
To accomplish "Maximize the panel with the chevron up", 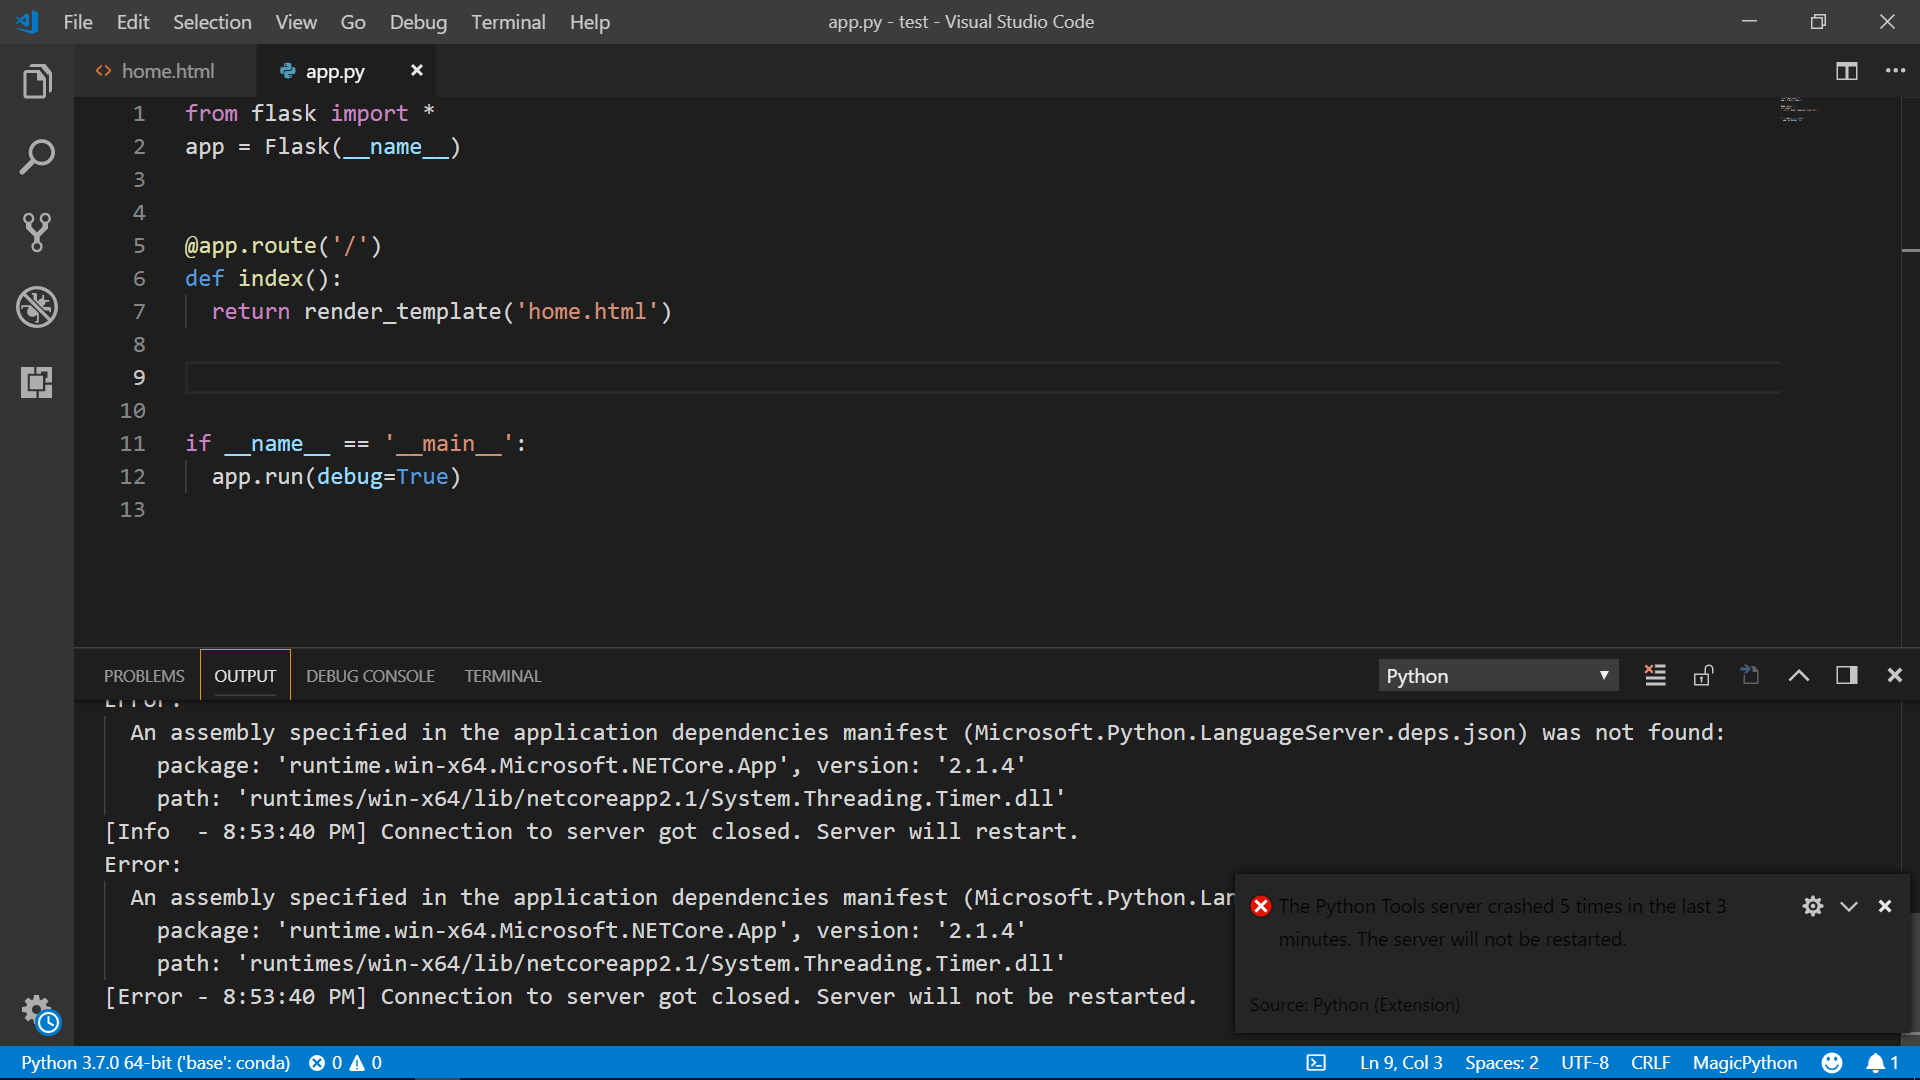I will point(1799,675).
